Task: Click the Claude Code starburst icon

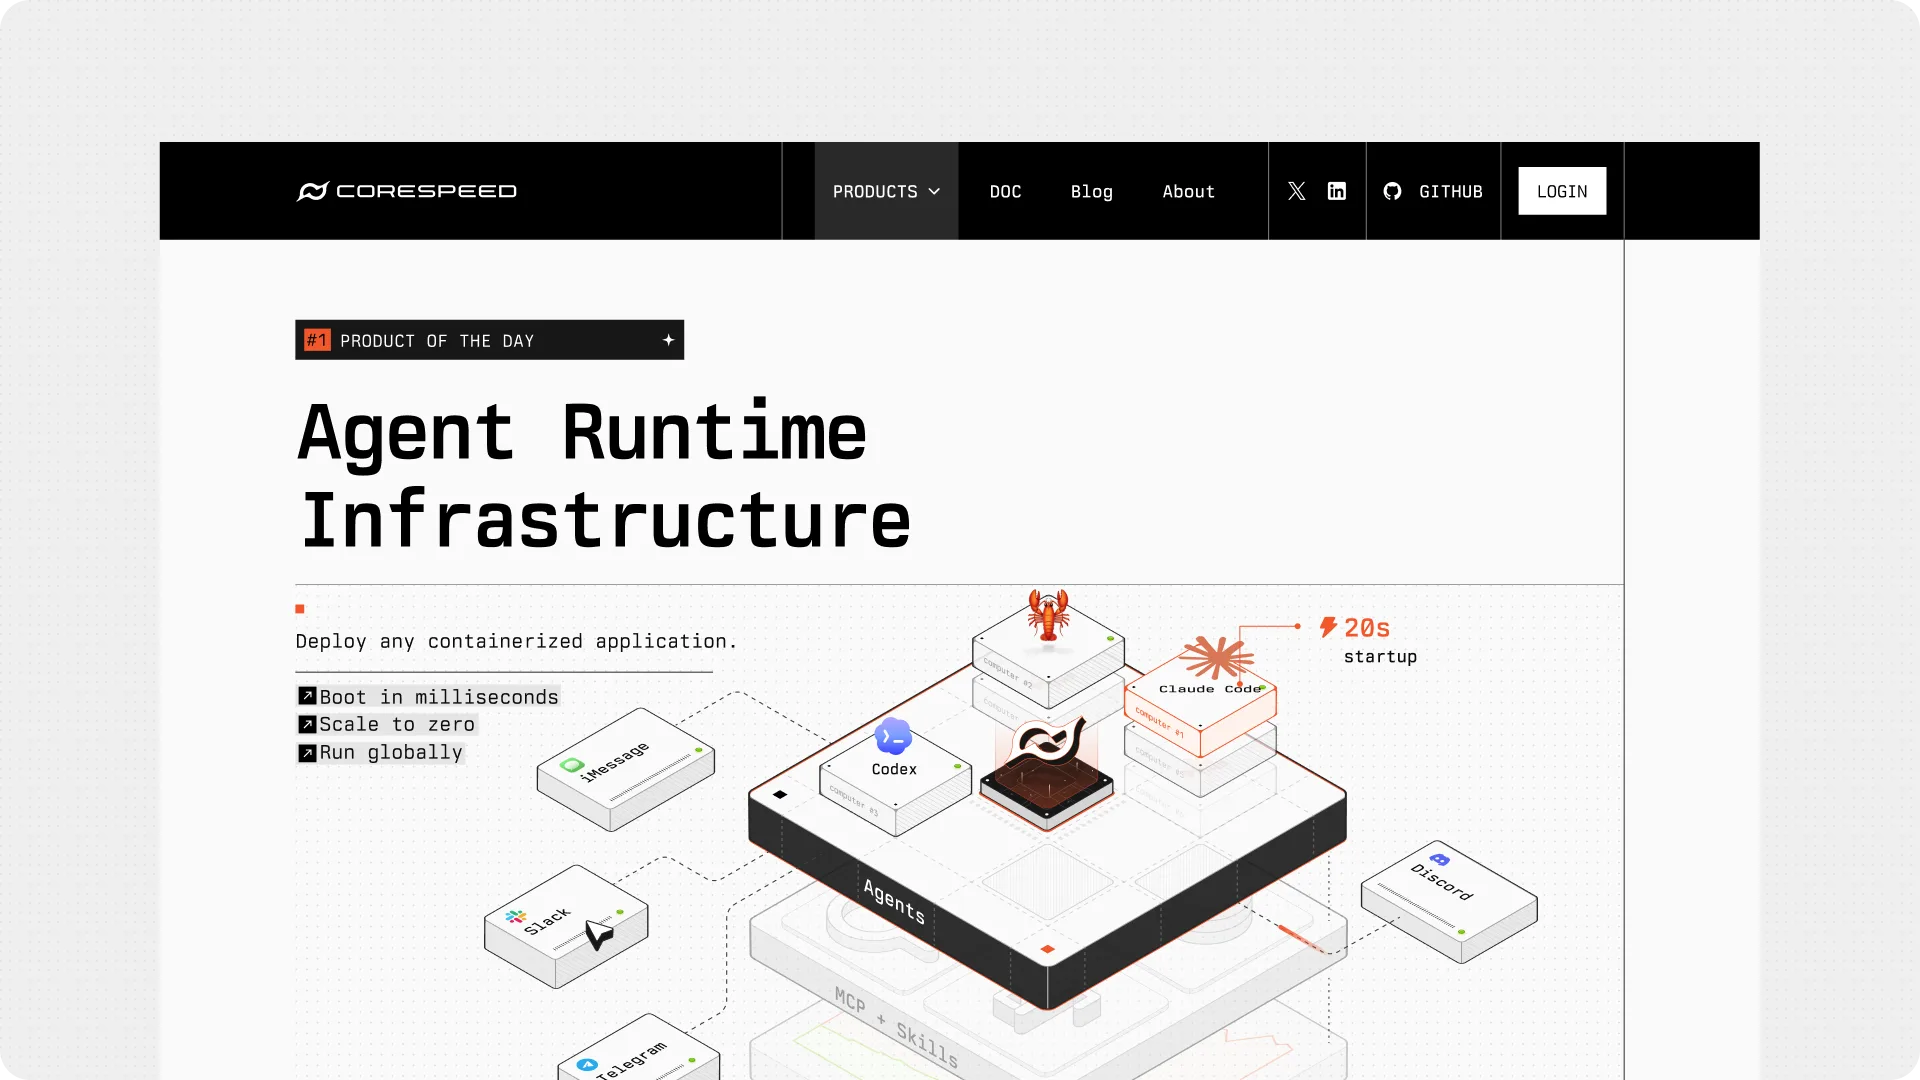Action: tap(1216, 658)
